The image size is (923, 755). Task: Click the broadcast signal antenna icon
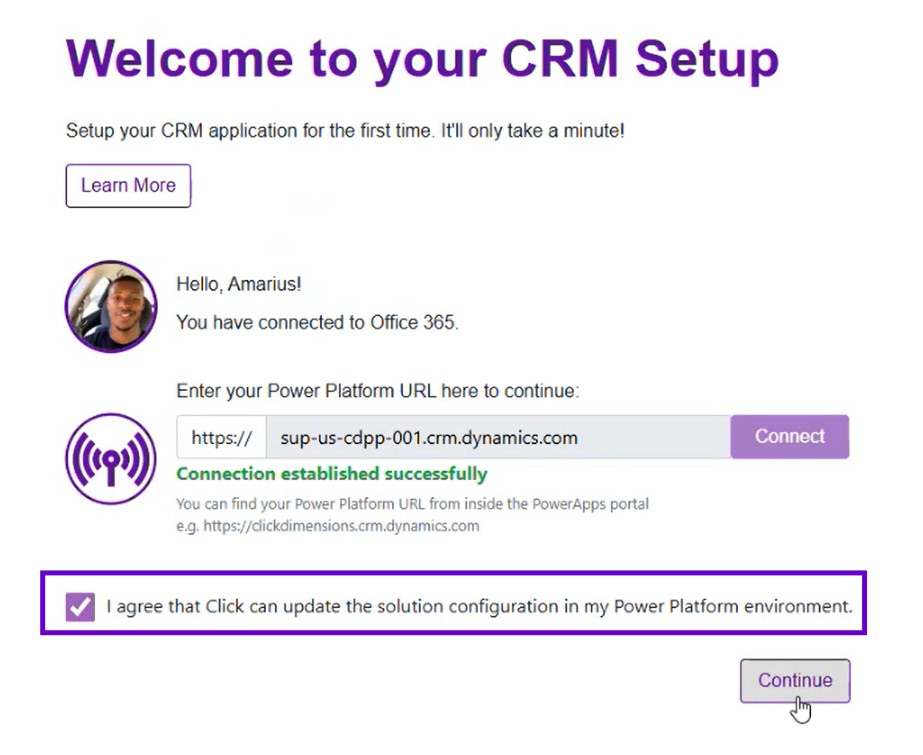[x=111, y=459]
